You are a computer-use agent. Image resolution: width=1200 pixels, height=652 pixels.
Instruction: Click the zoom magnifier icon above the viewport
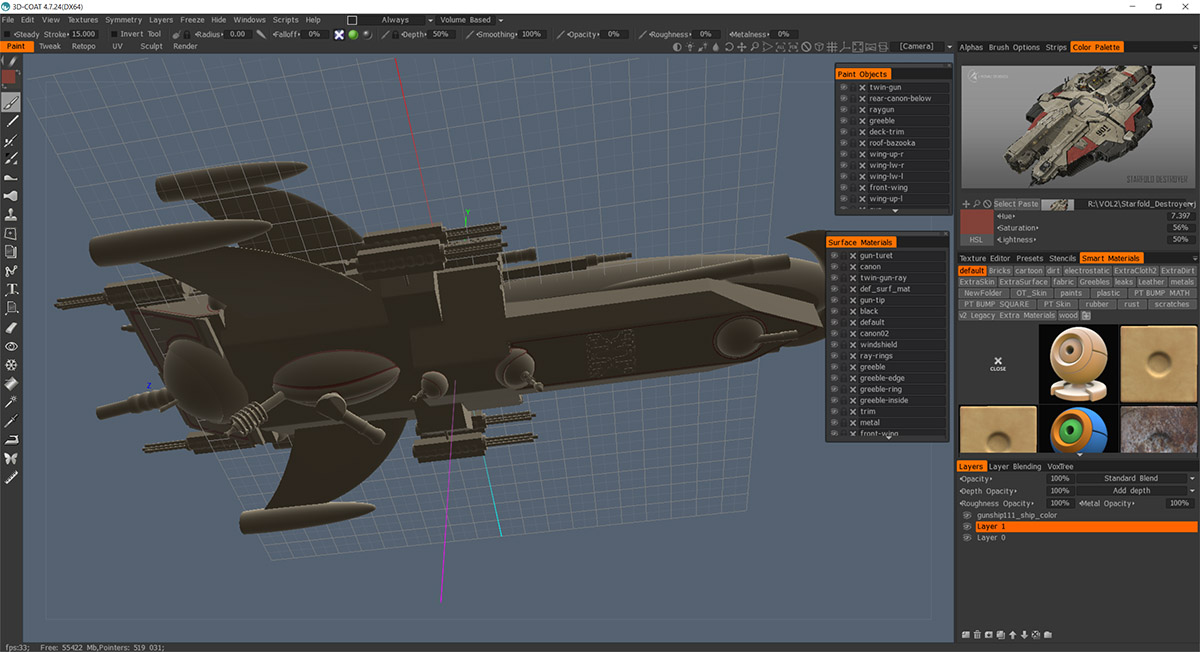pyautogui.click(x=754, y=47)
